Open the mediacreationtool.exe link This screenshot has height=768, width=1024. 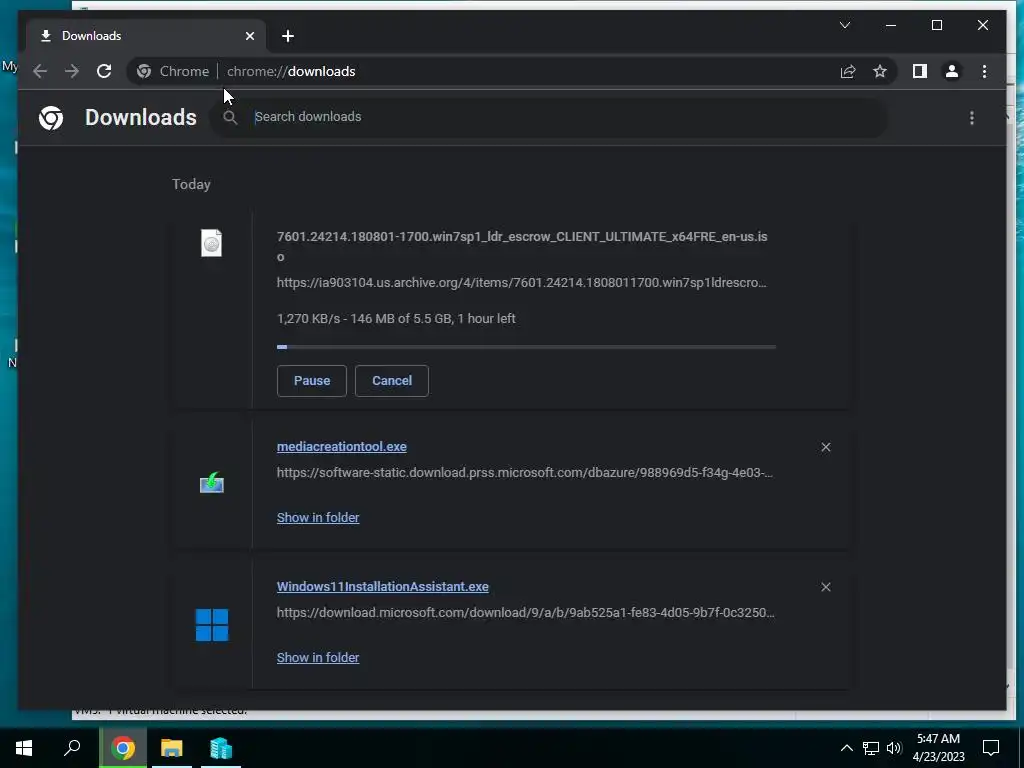point(342,447)
